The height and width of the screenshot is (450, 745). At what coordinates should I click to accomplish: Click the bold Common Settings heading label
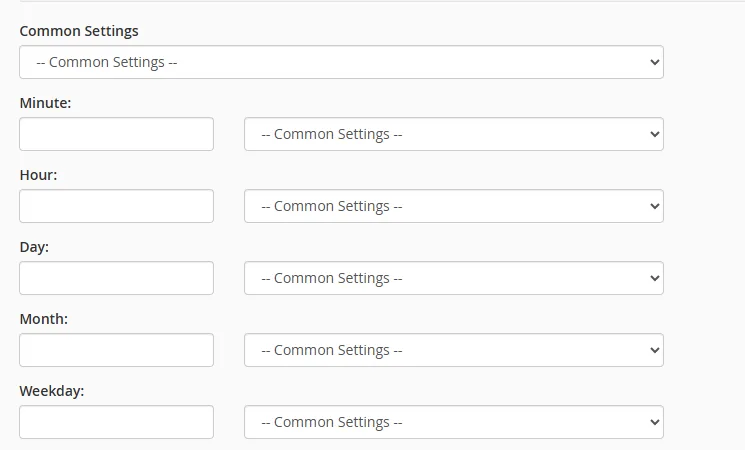coord(79,31)
